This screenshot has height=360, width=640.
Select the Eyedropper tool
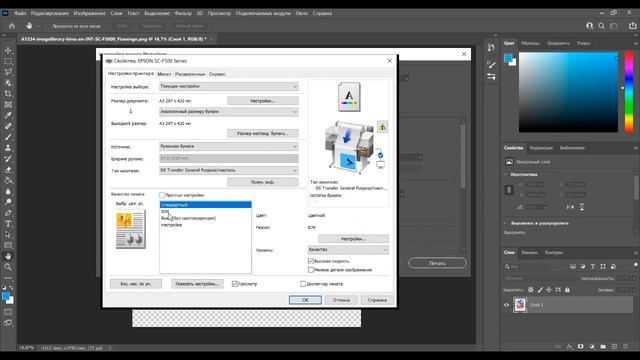[8, 115]
